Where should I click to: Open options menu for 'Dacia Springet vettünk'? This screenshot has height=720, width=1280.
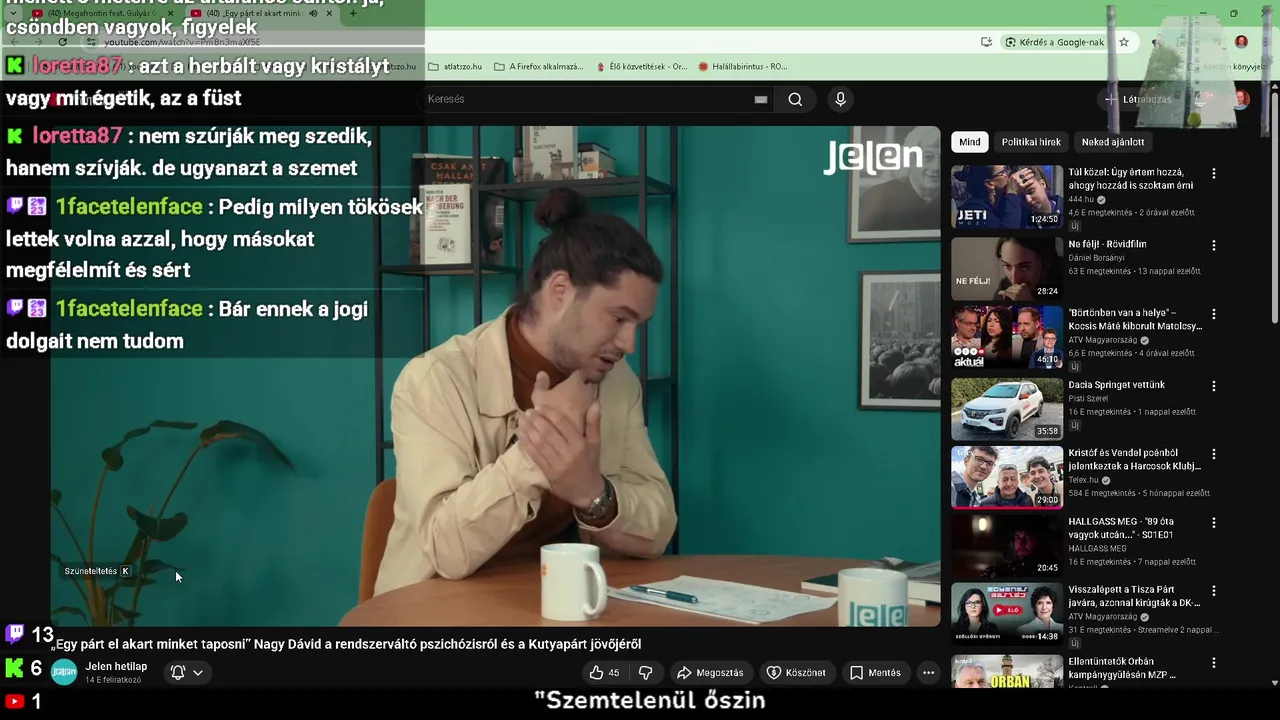[1214, 386]
